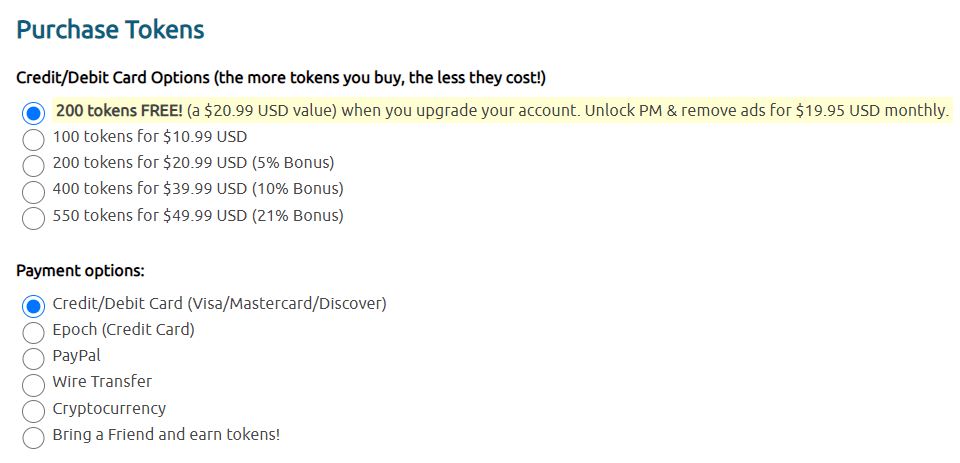
Task: Click the 'Wire Transfer' label text
Action: (x=102, y=381)
